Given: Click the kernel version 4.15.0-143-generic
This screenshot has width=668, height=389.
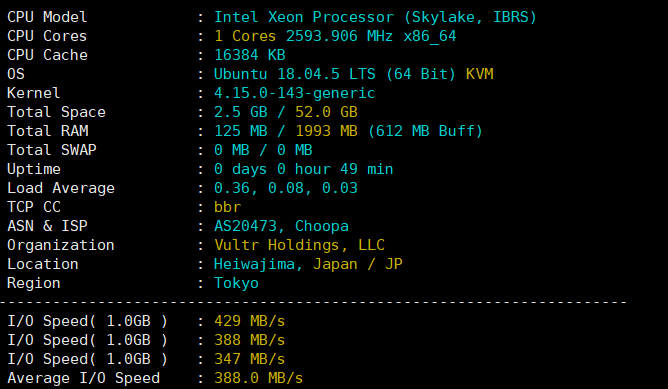Looking at the screenshot, I should pyautogui.click(x=294, y=93).
